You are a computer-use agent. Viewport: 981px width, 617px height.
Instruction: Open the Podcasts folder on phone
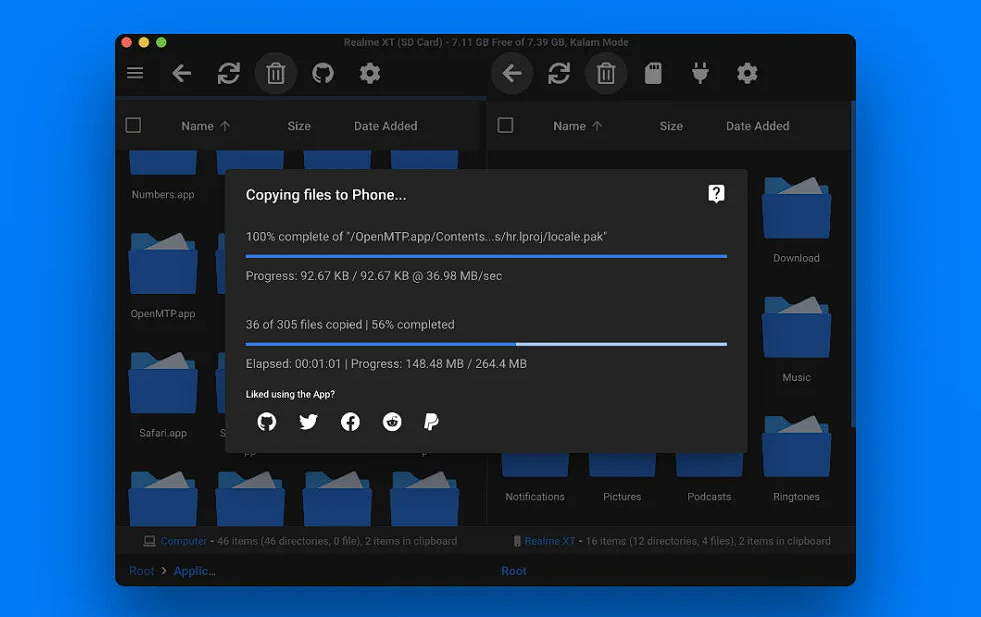click(709, 479)
